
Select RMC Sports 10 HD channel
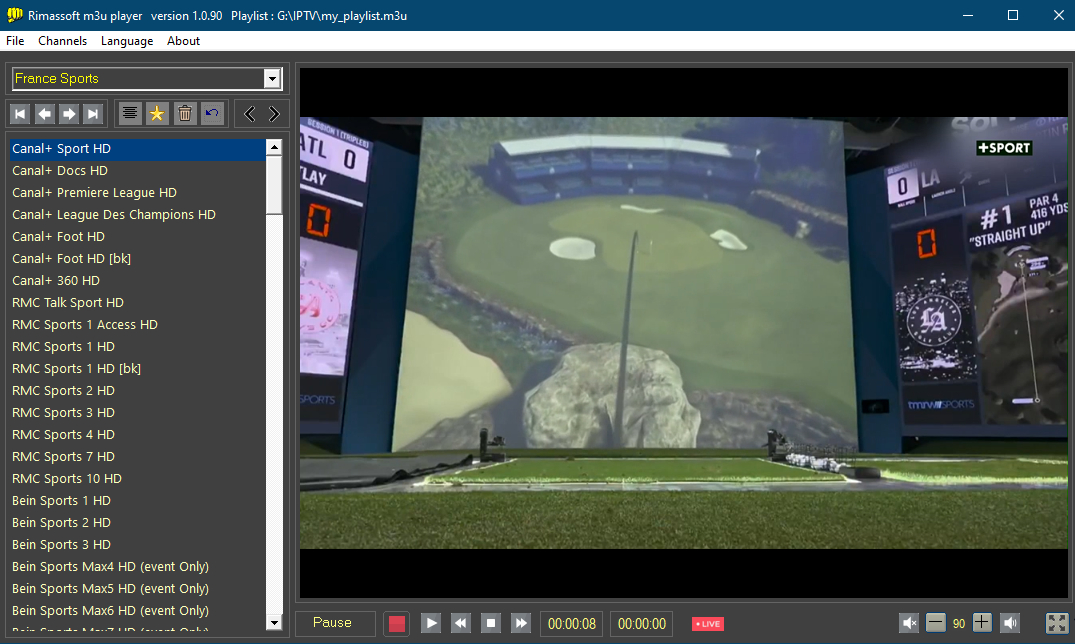pyautogui.click(x=137, y=478)
